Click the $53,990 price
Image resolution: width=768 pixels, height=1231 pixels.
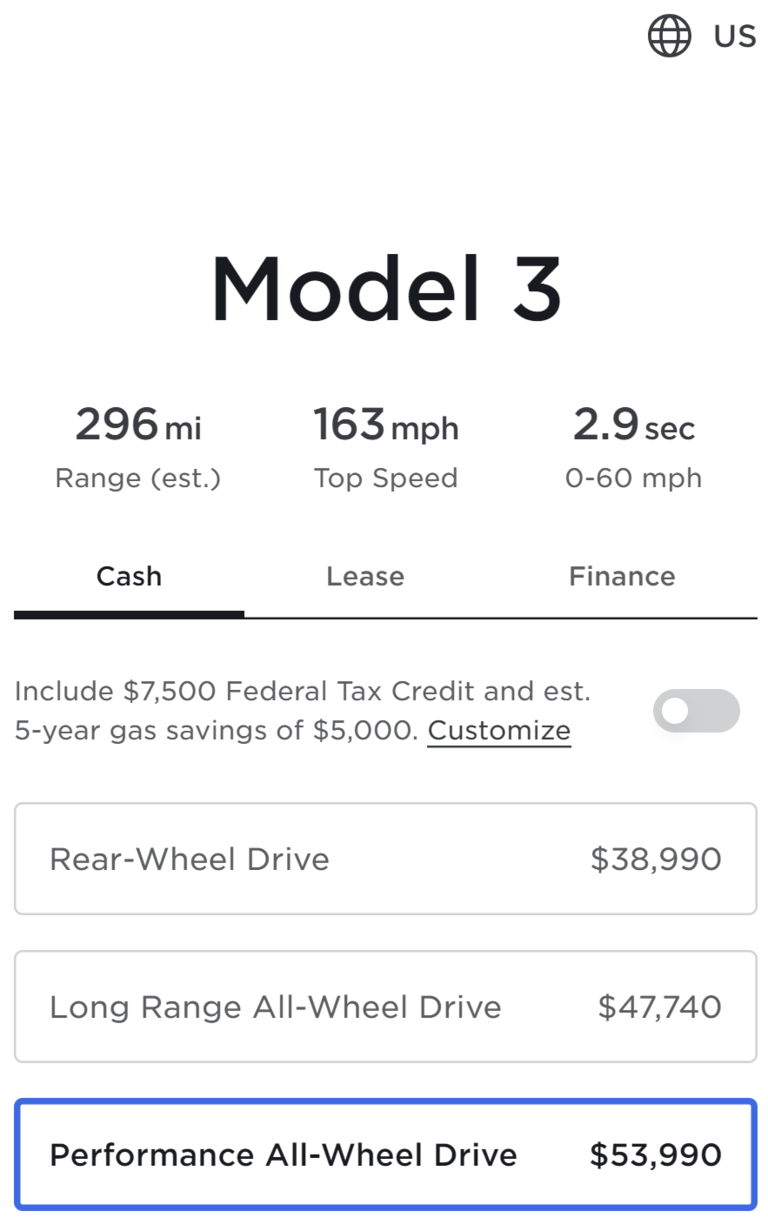655,1155
